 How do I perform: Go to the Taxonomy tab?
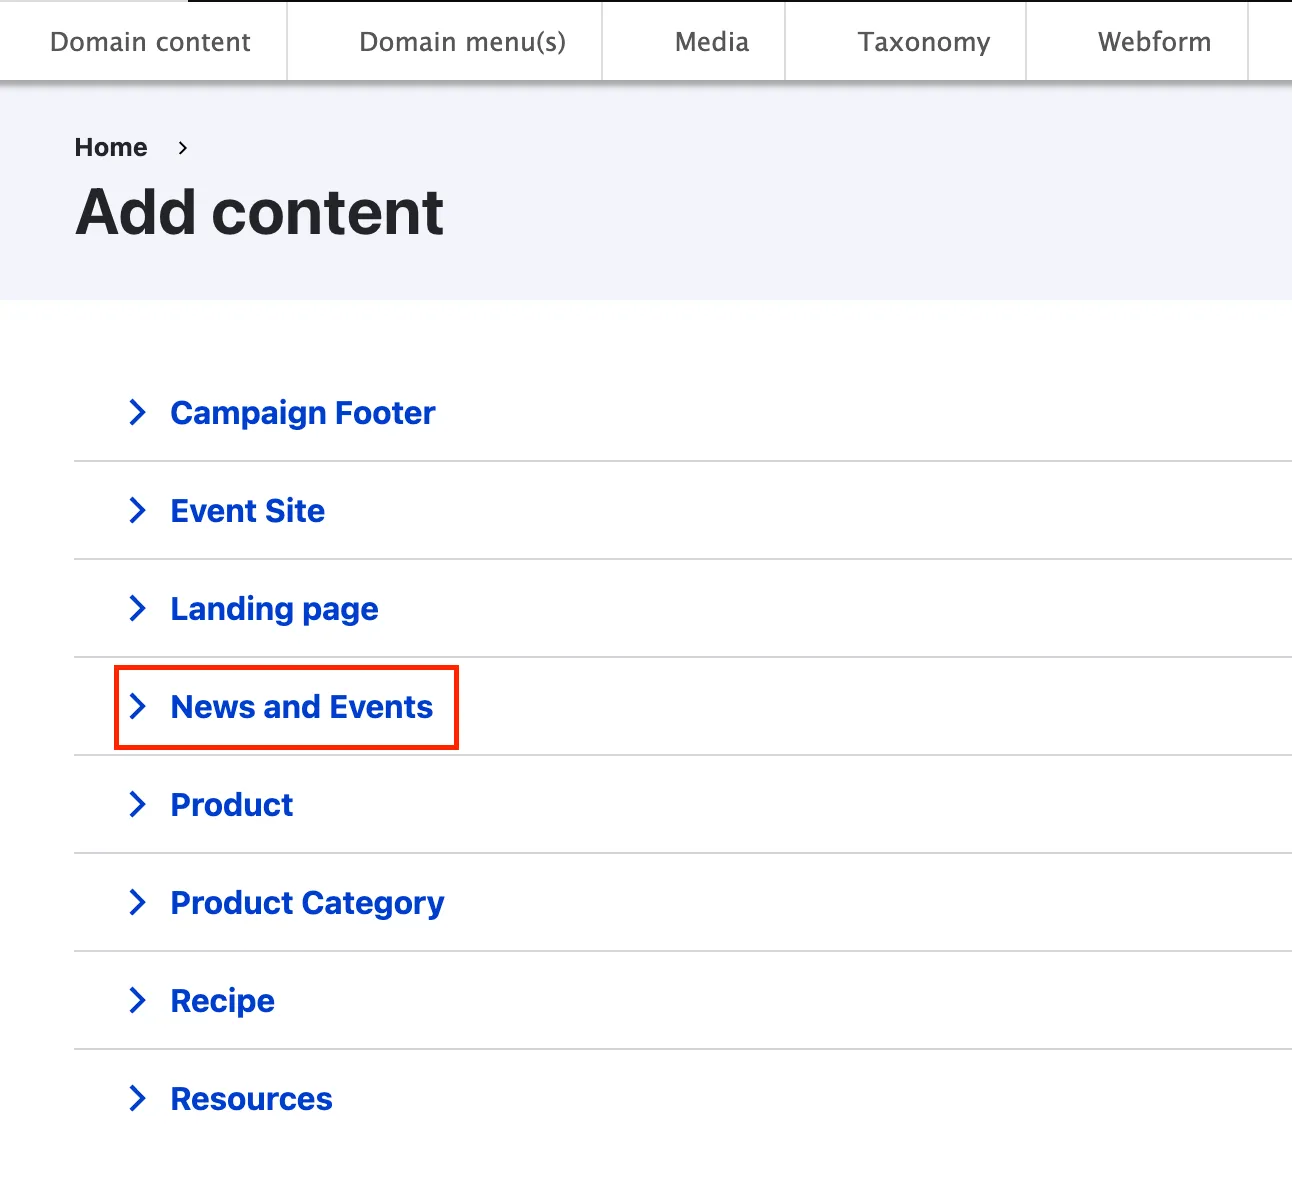coord(924,42)
